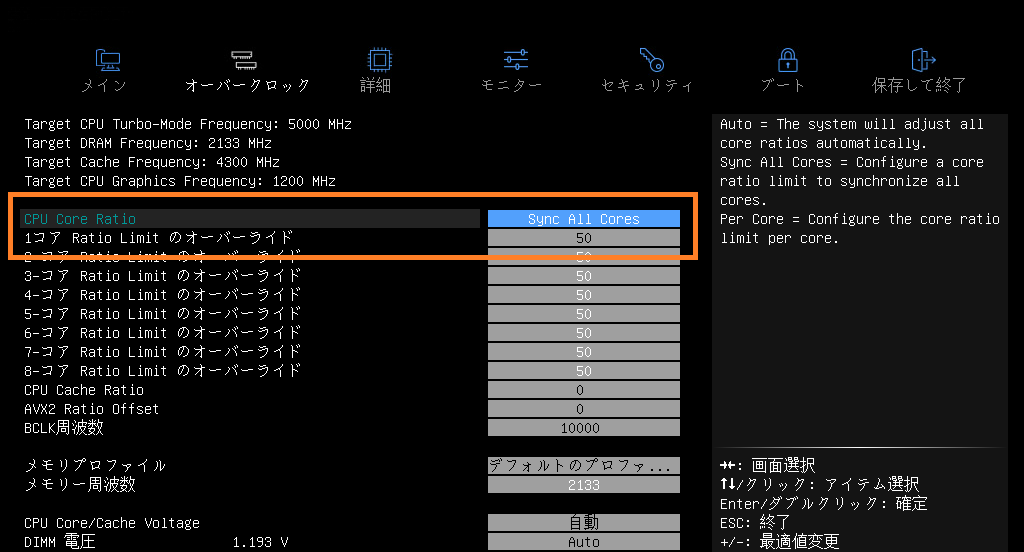Expand the メモリプロファイル default profile selector
The height and width of the screenshot is (552, 1024).
[584, 465]
